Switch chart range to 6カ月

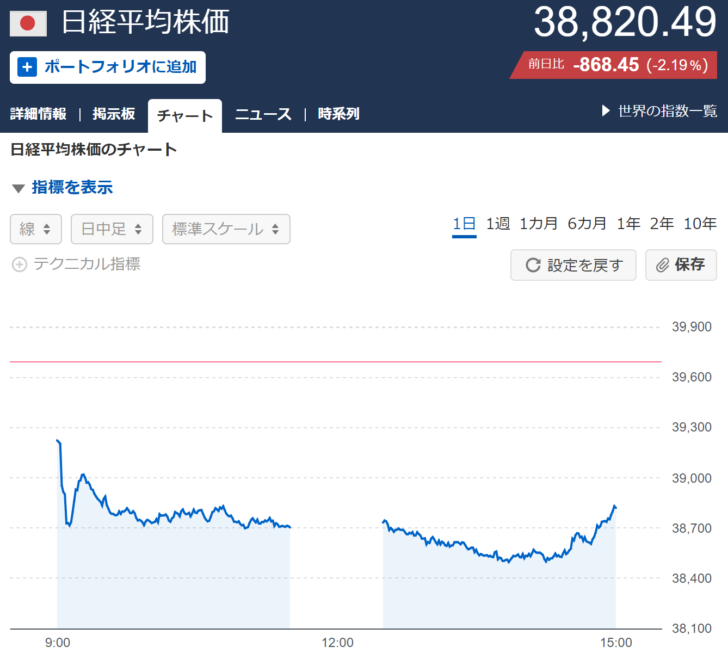587,224
